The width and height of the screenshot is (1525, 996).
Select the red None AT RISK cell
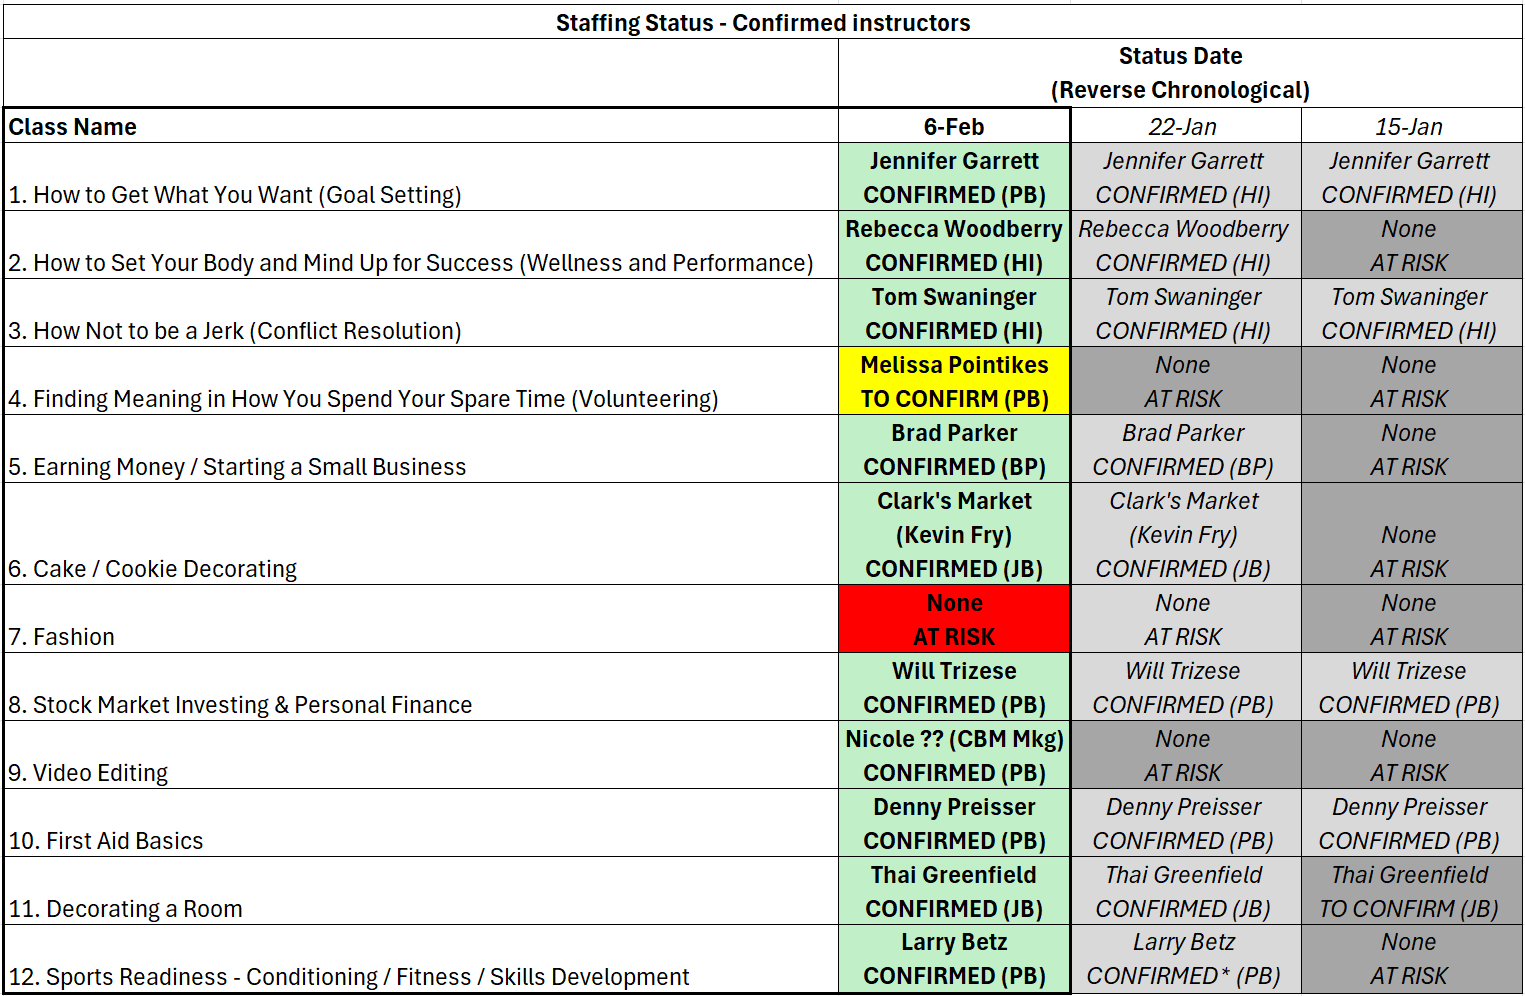pyautogui.click(x=954, y=619)
